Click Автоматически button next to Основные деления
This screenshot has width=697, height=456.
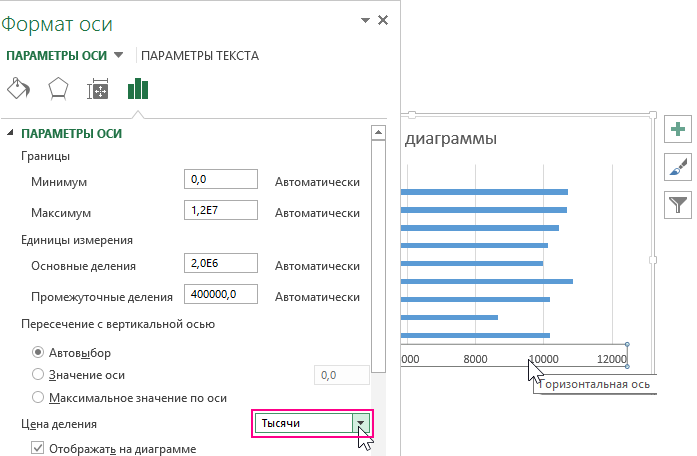pos(317,266)
